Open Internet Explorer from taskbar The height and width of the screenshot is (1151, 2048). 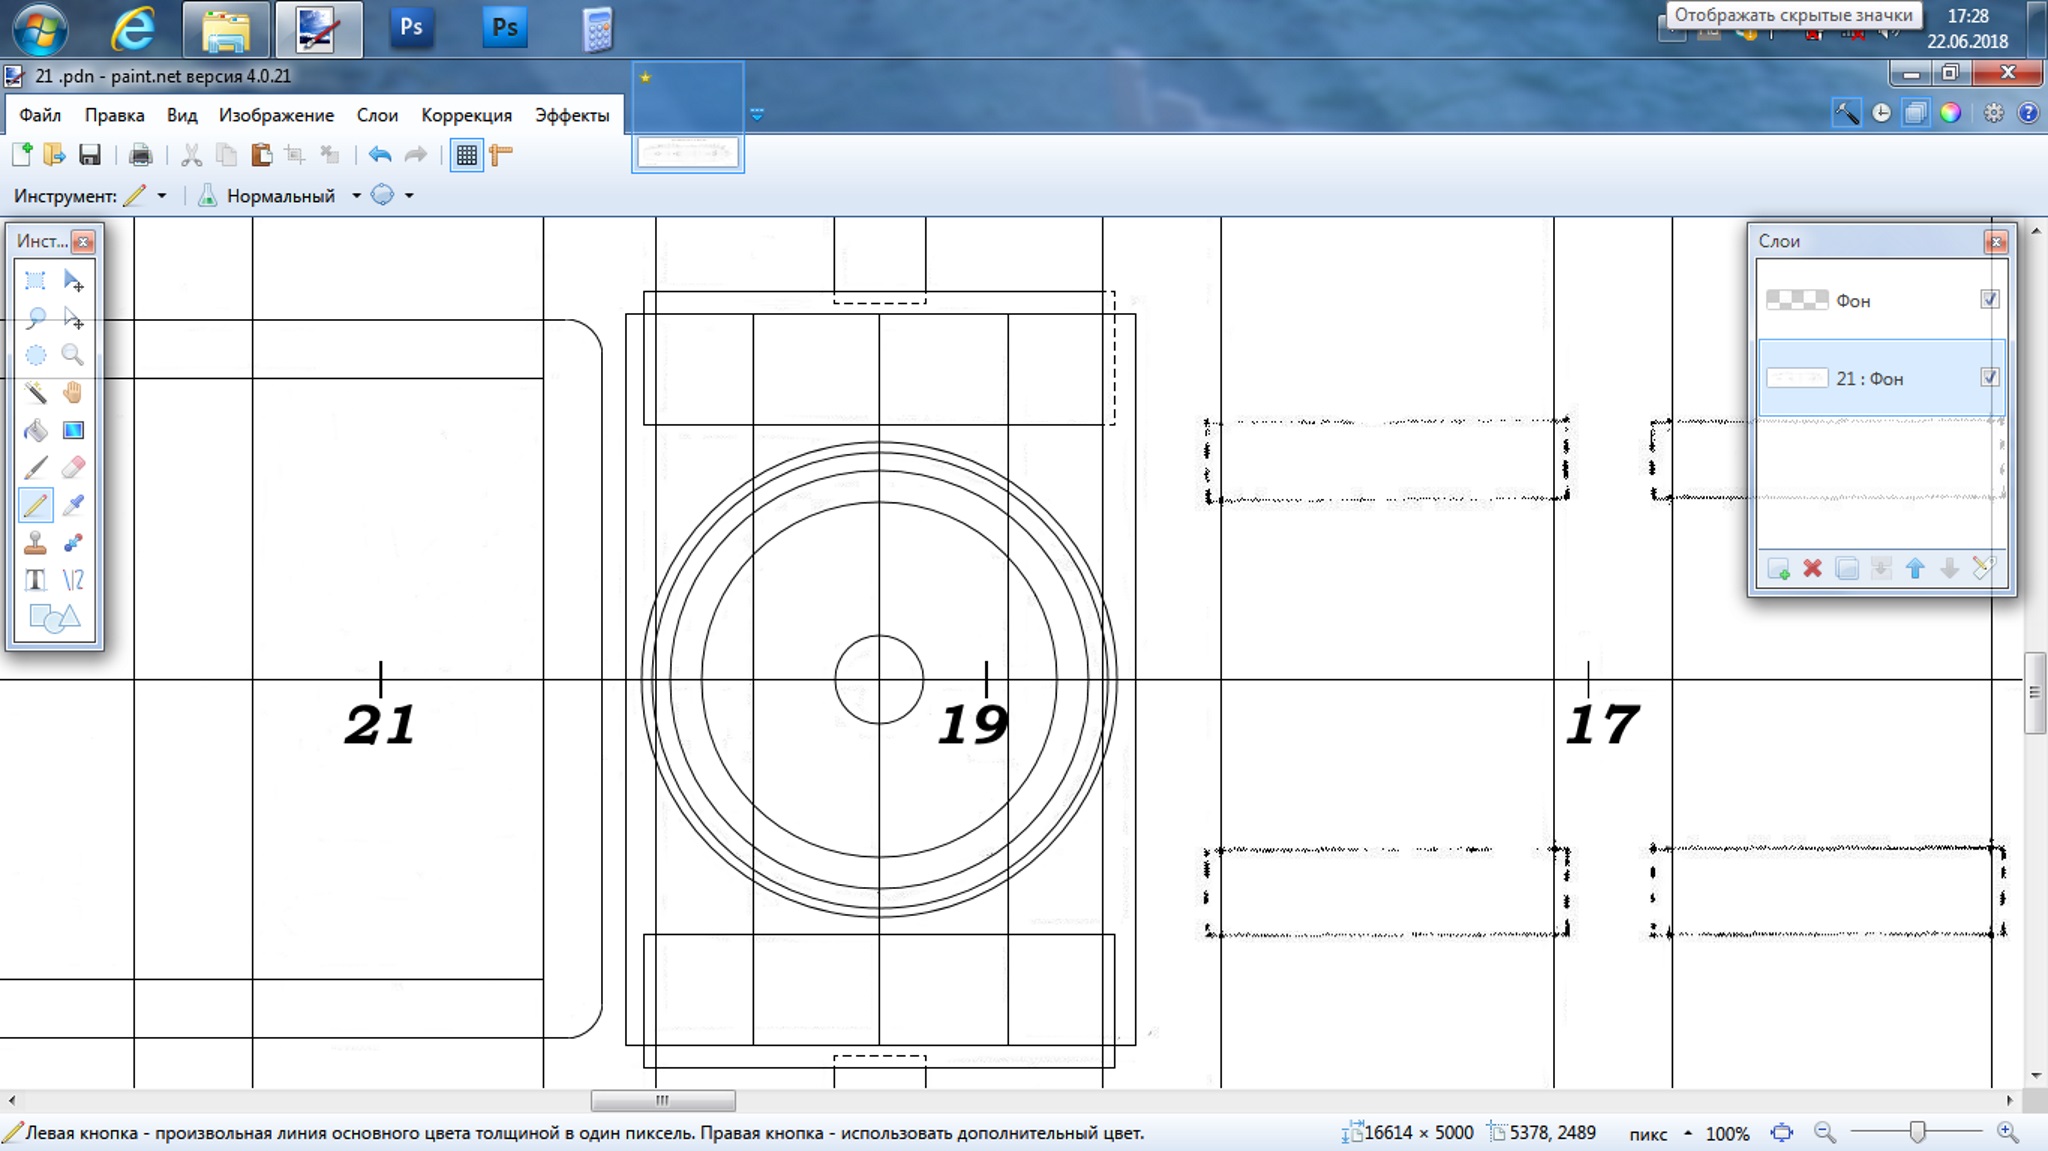pos(132,29)
